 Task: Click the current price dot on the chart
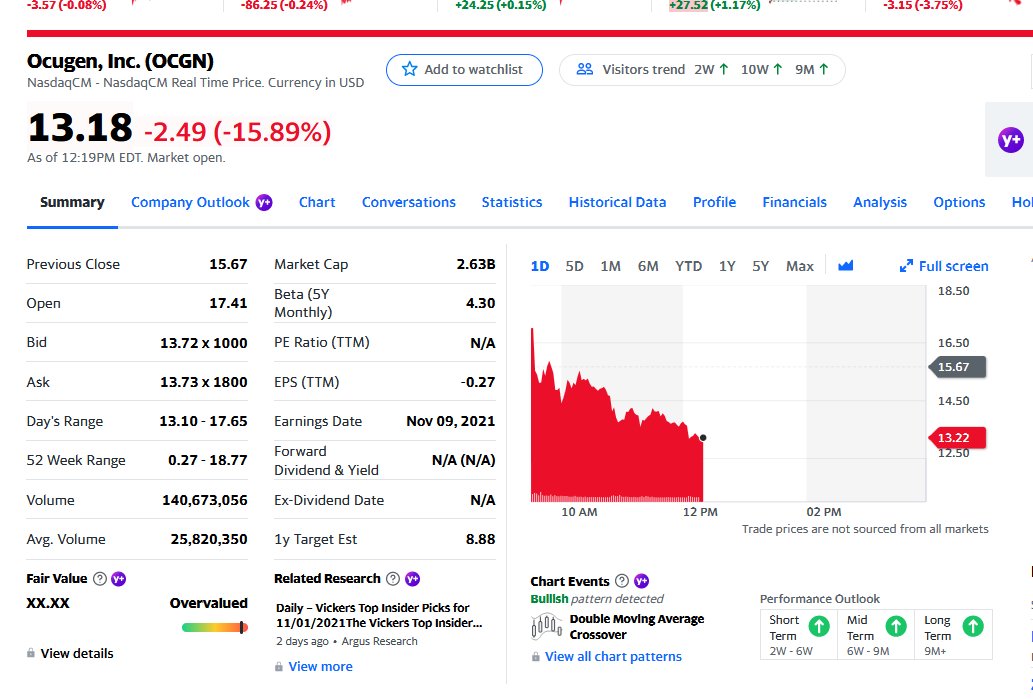coord(703,437)
